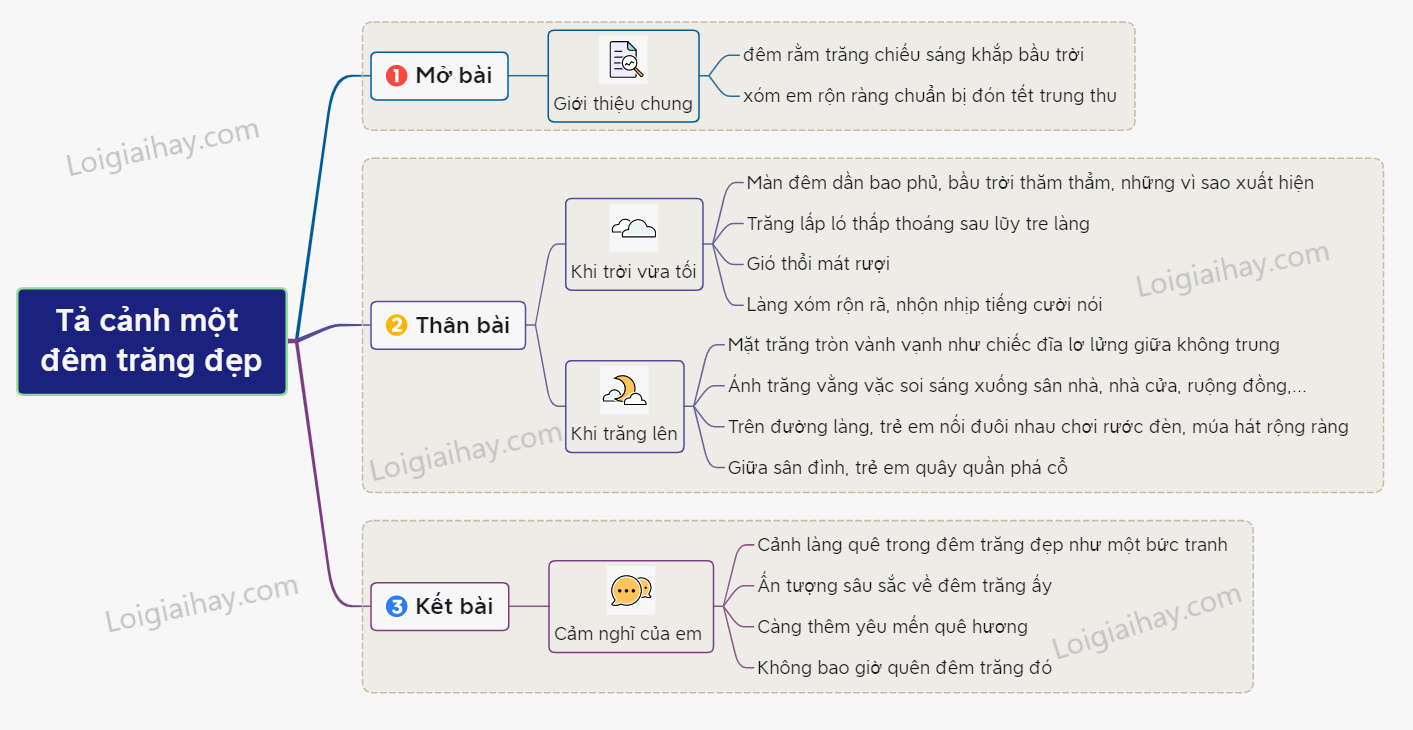Click the cloud icon above Khi trời vừa tối
The image size is (1413, 730).
click(634, 229)
